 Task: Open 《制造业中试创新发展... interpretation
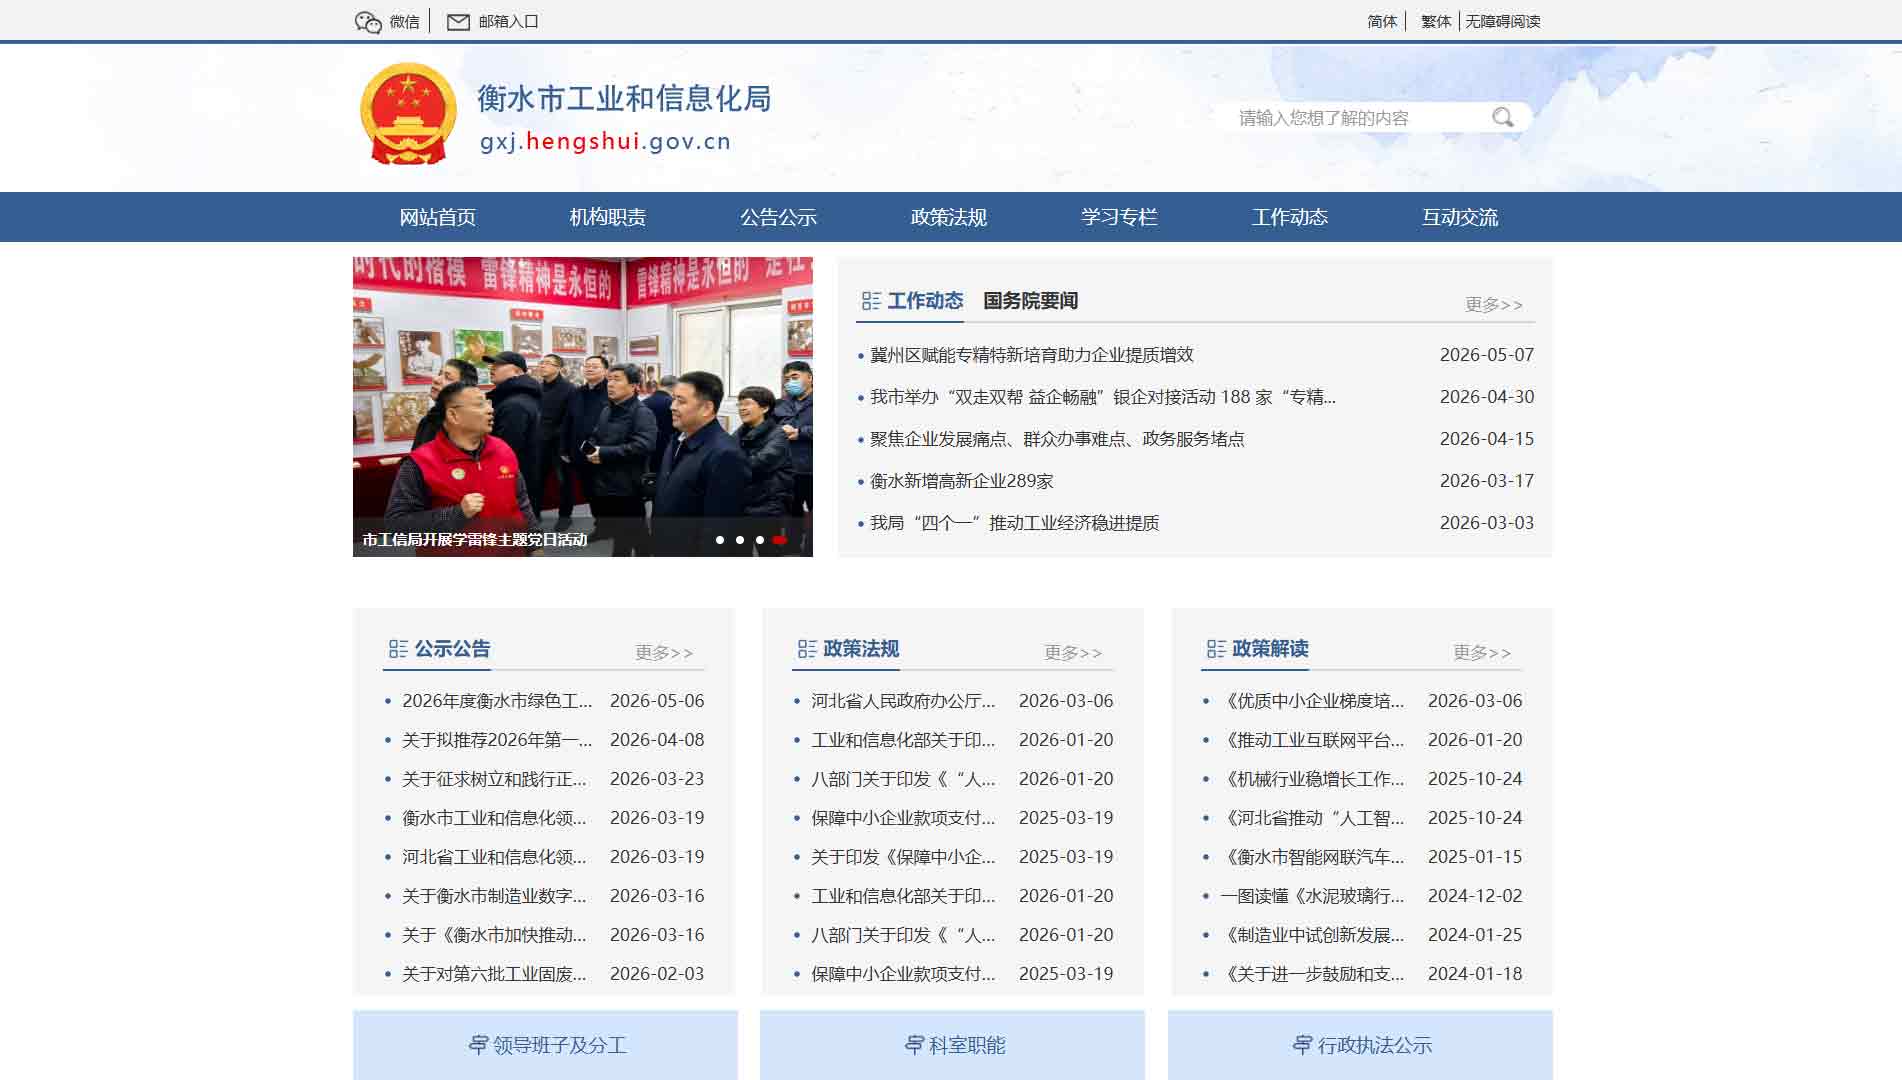[x=1313, y=935]
